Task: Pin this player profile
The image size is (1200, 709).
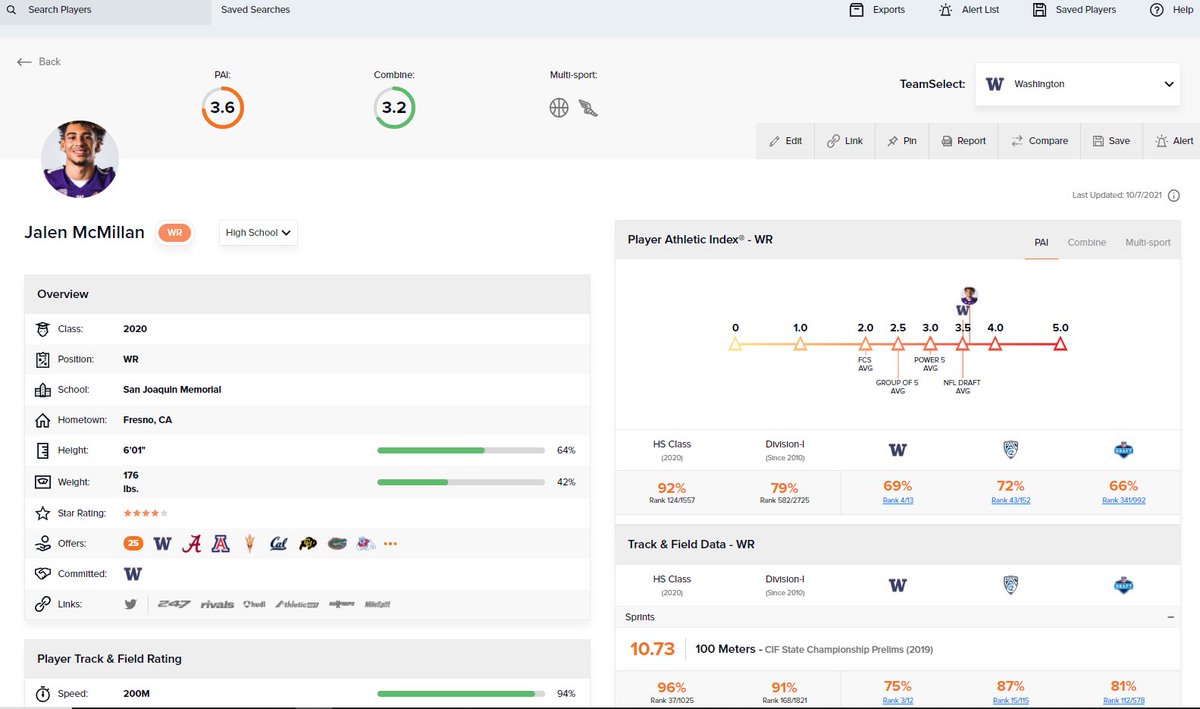Action: coord(902,141)
